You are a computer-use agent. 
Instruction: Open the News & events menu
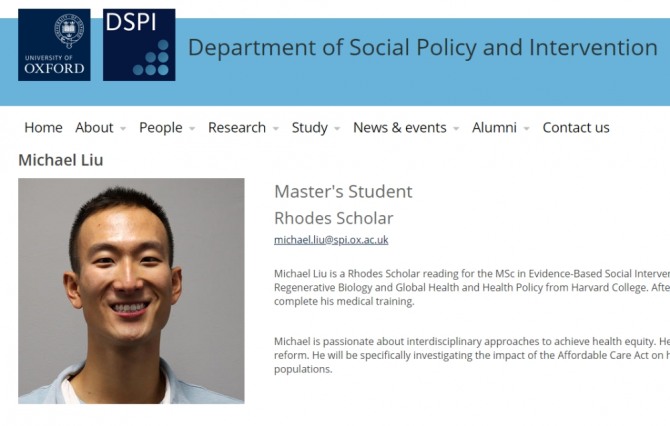point(399,128)
